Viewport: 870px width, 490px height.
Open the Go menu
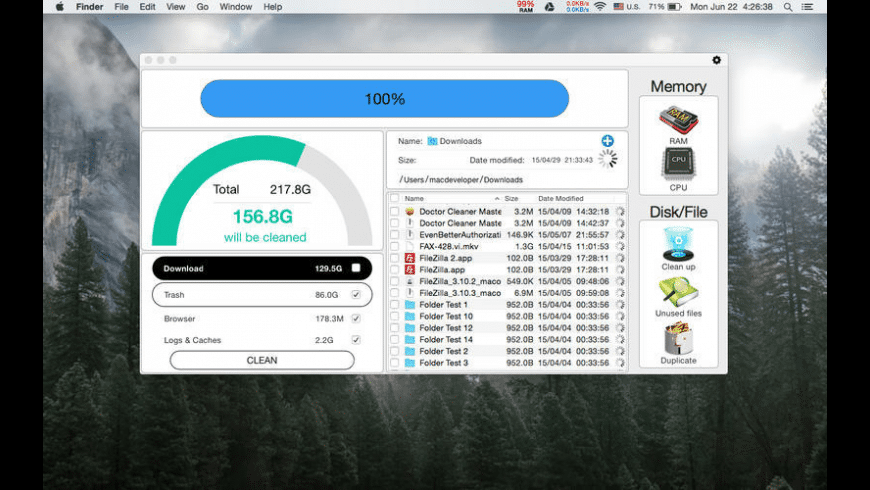tap(202, 7)
